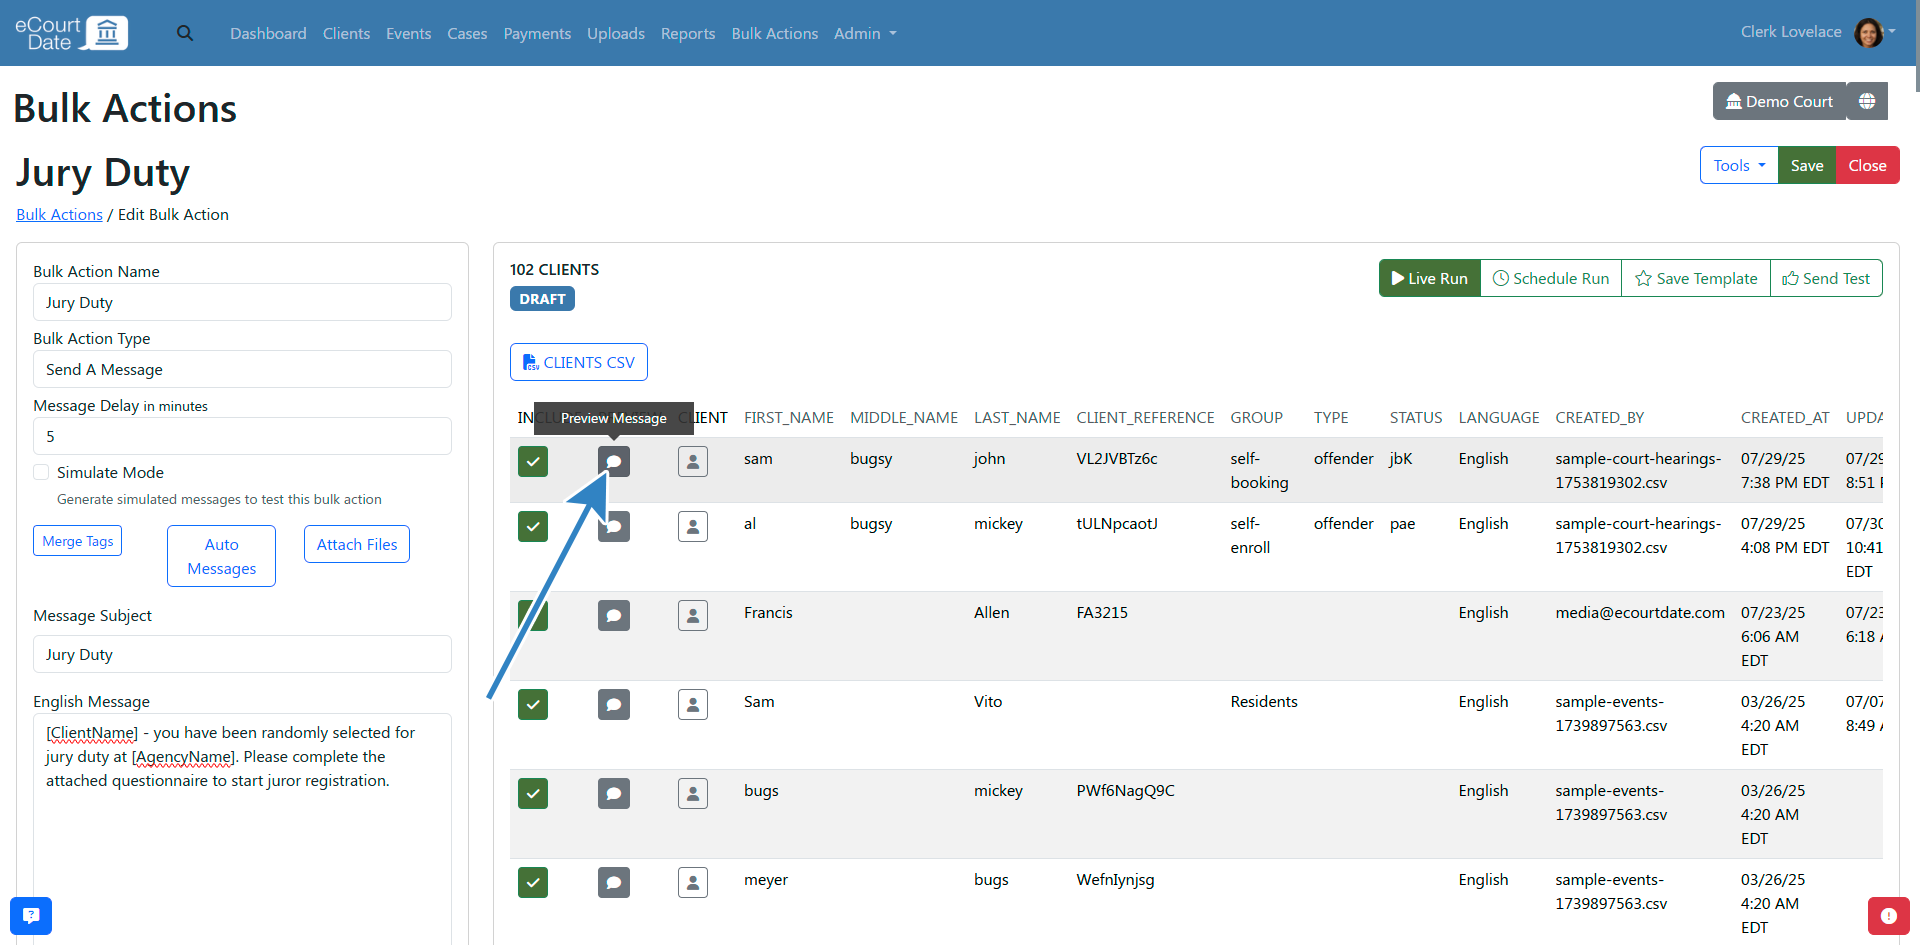Image resolution: width=1920 pixels, height=945 pixels.
Task: Open Uploads in the navigation bar
Action: [x=616, y=33]
